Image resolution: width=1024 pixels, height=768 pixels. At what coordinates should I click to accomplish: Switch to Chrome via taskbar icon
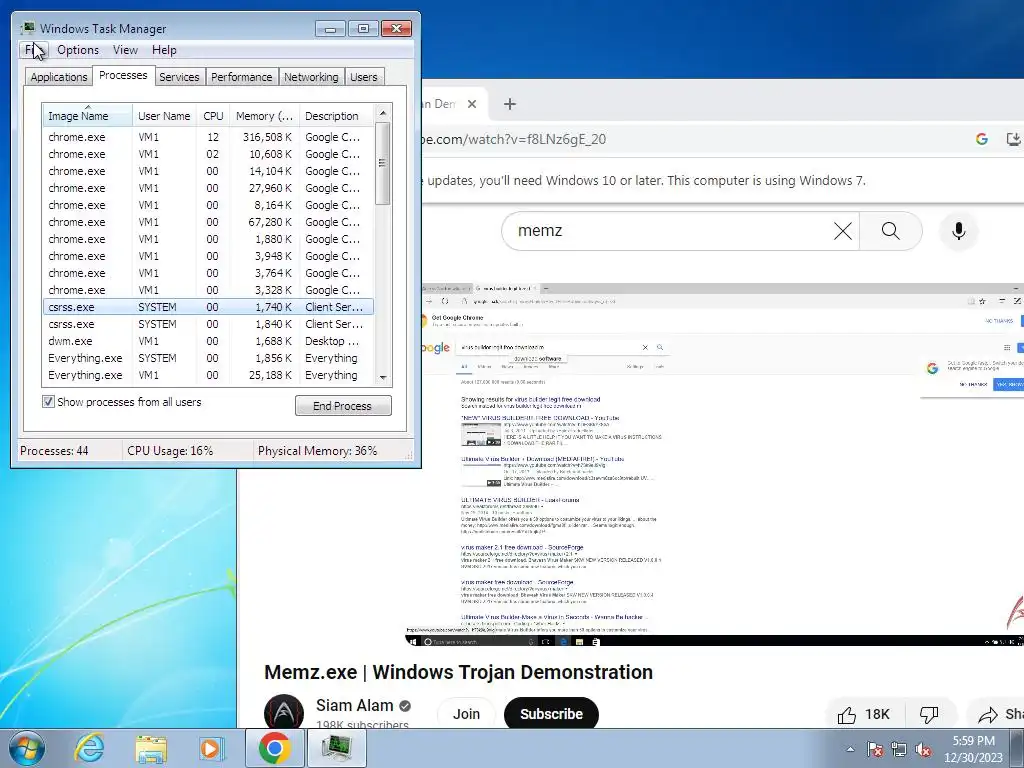pos(274,748)
